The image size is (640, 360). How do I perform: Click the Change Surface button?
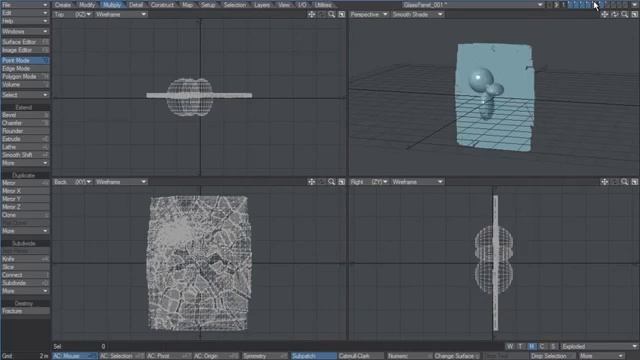coord(457,356)
